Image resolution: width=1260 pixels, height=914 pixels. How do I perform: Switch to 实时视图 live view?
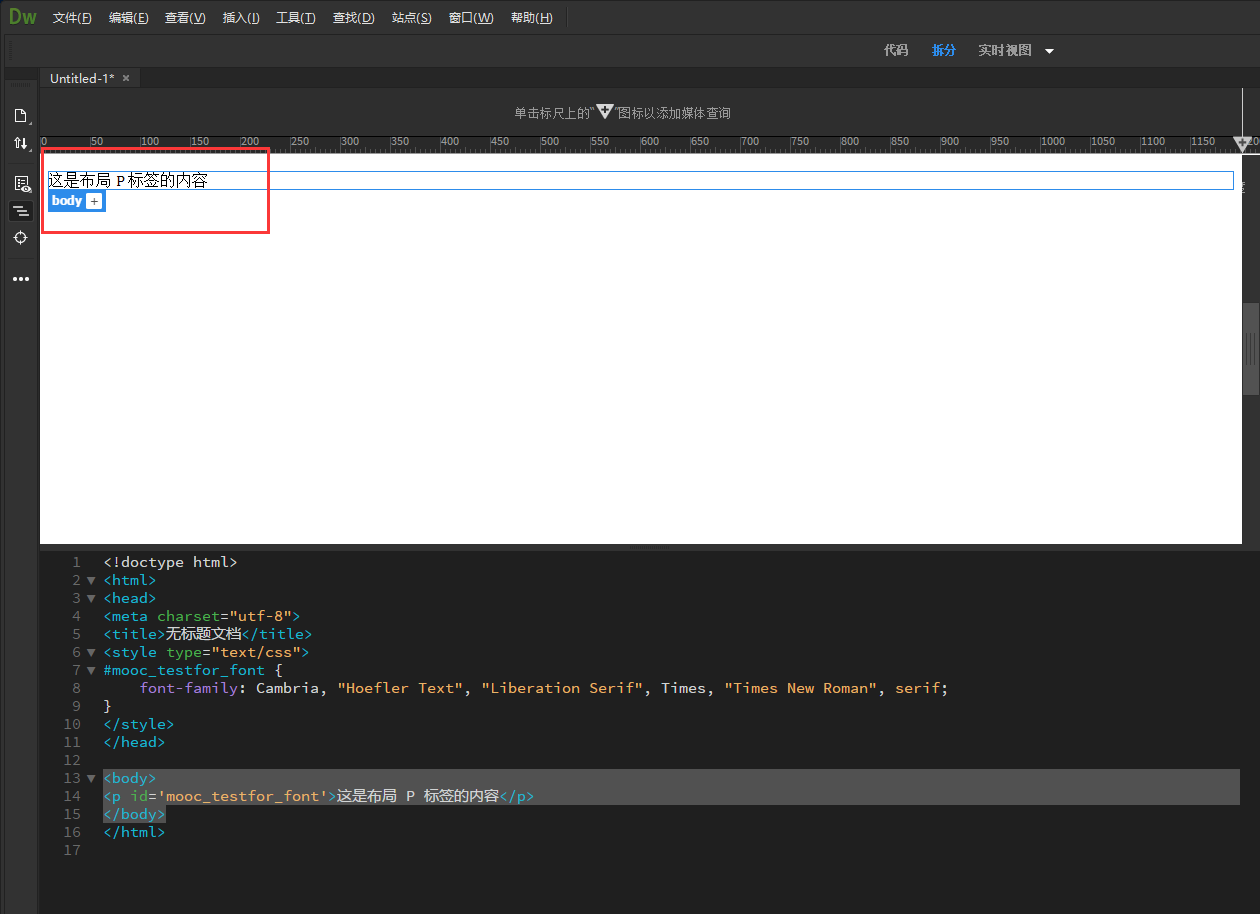(x=1005, y=50)
